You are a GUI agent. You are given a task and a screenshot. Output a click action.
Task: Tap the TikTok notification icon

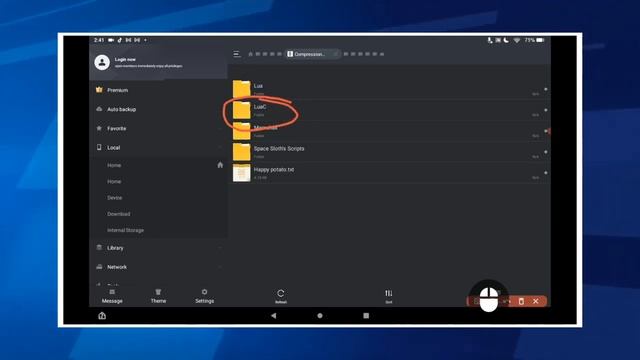click(x=120, y=40)
